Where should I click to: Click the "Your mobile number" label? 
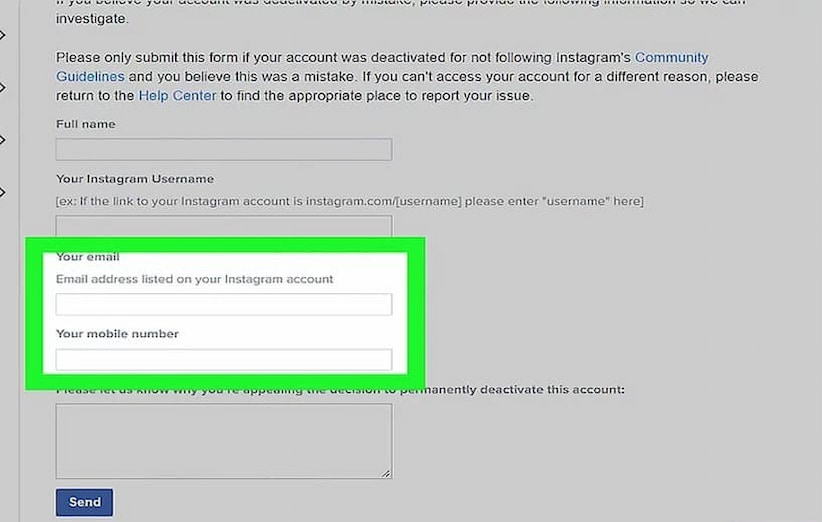[x=117, y=333]
